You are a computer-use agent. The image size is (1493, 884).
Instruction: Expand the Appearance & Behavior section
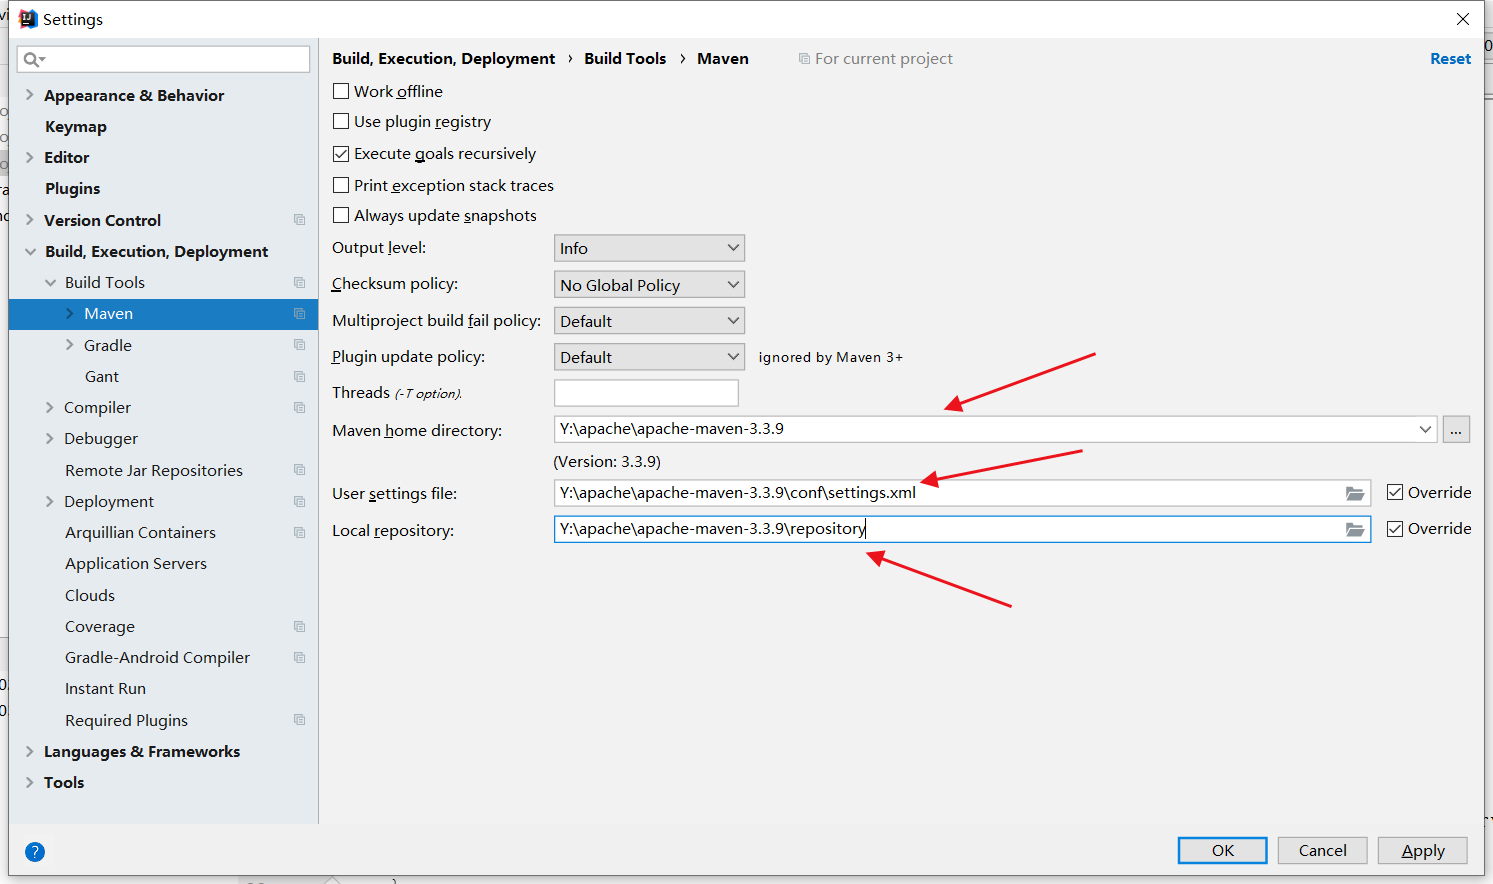pyautogui.click(x=29, y=95)
